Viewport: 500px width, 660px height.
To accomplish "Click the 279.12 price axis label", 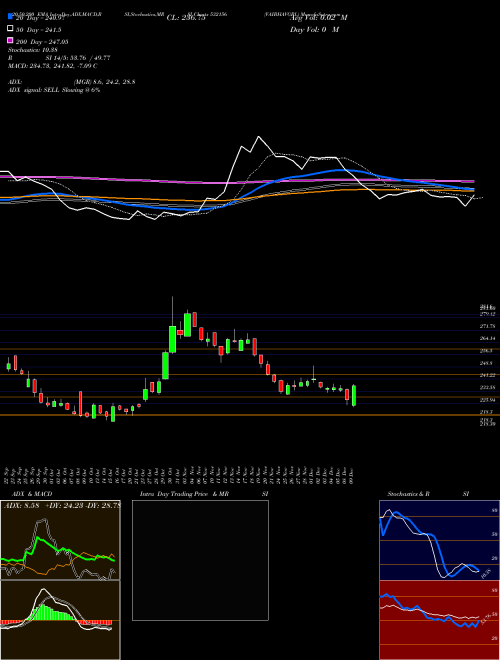I will click(x=486, y=314).
